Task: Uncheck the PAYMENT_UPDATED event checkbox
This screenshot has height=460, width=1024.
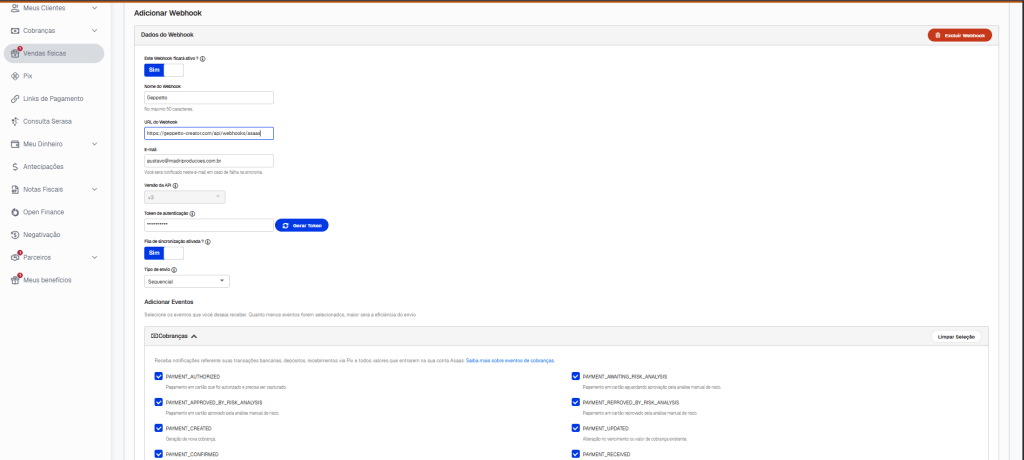Action: tap(575, 428)
